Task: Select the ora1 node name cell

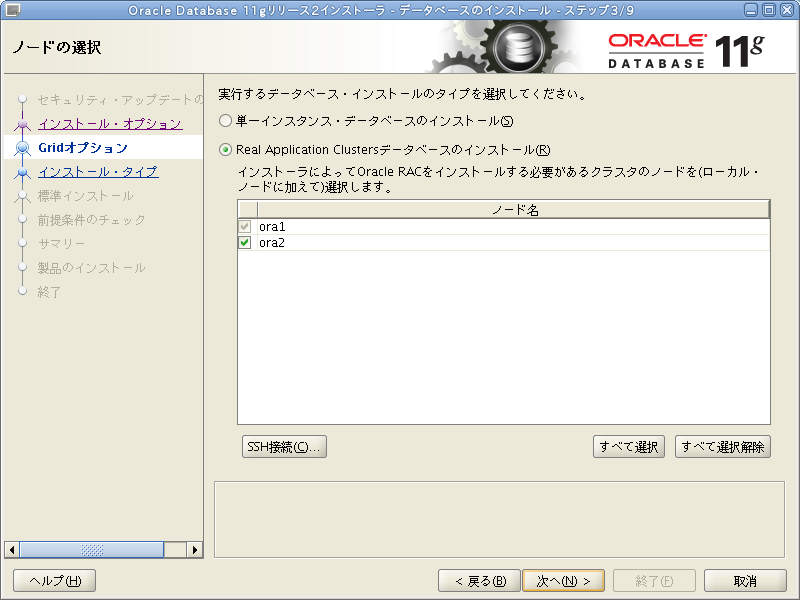Action: [514, 227]
